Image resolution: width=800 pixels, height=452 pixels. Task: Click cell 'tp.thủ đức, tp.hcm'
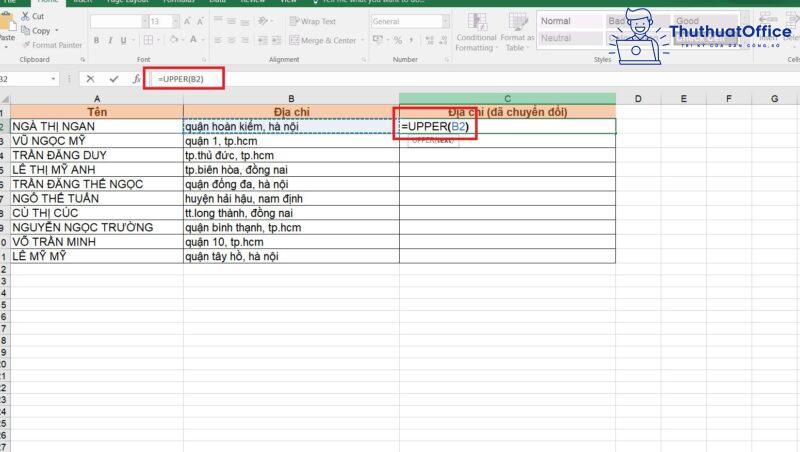click(x=291, y=155)
